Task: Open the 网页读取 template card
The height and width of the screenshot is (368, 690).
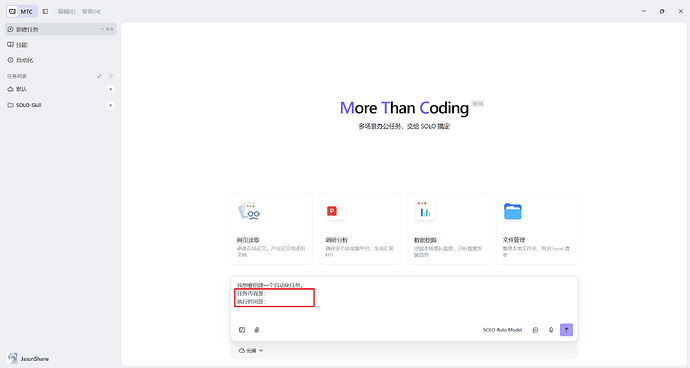Action: pos(272,228)
